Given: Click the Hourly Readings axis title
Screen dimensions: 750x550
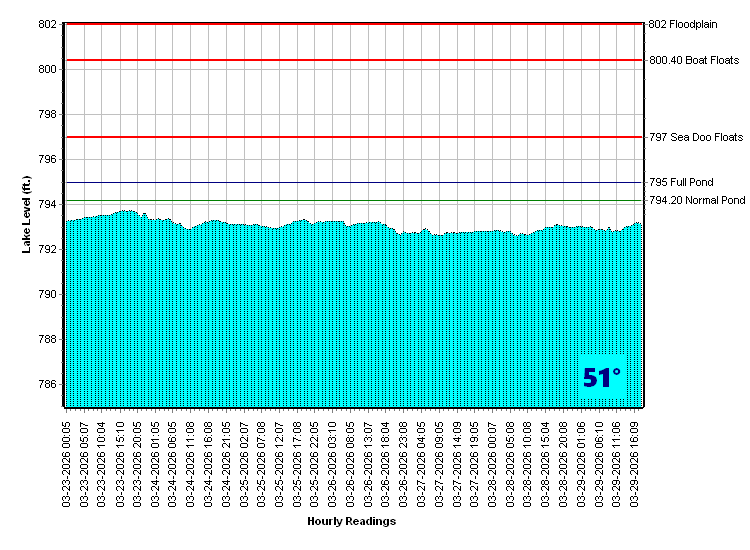Looking at the screenshot, I should click(351, 521).
